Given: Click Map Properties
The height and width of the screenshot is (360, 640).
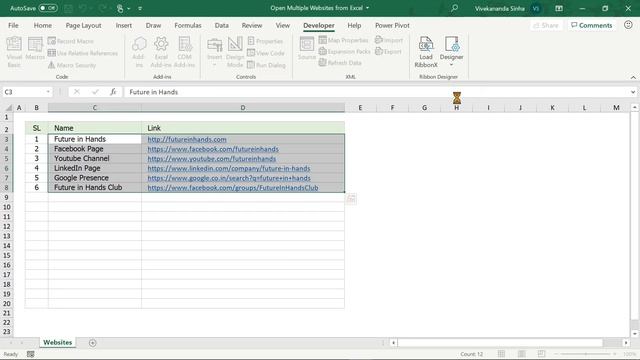Looking at the screenshot, I should tap(343, 40).
